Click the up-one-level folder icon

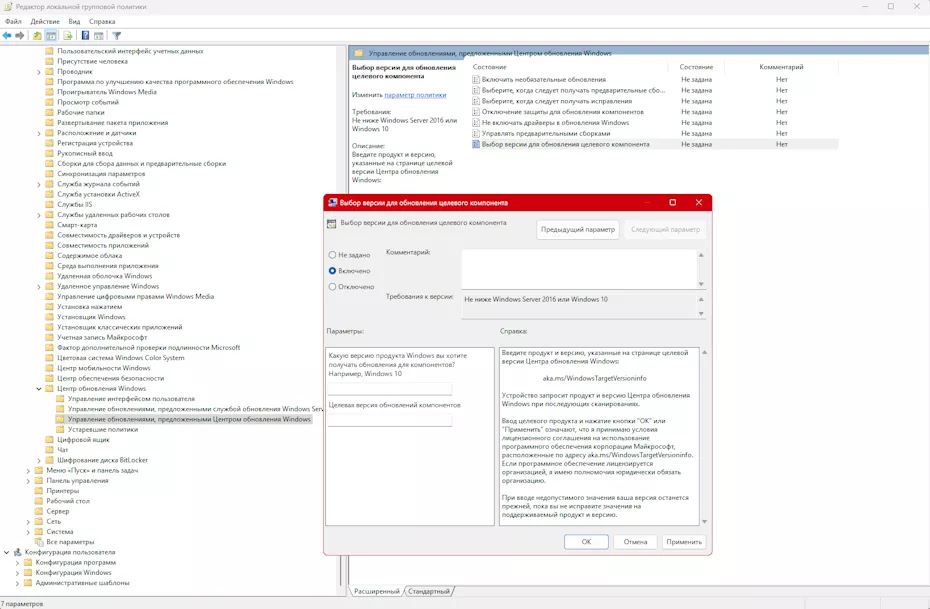(x=37, y=36)
